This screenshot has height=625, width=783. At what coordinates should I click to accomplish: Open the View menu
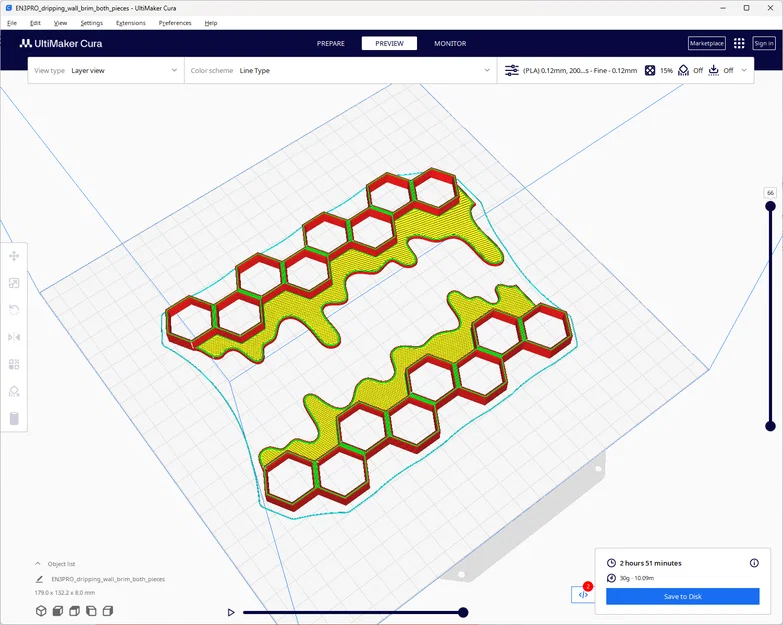click(60, 23)
